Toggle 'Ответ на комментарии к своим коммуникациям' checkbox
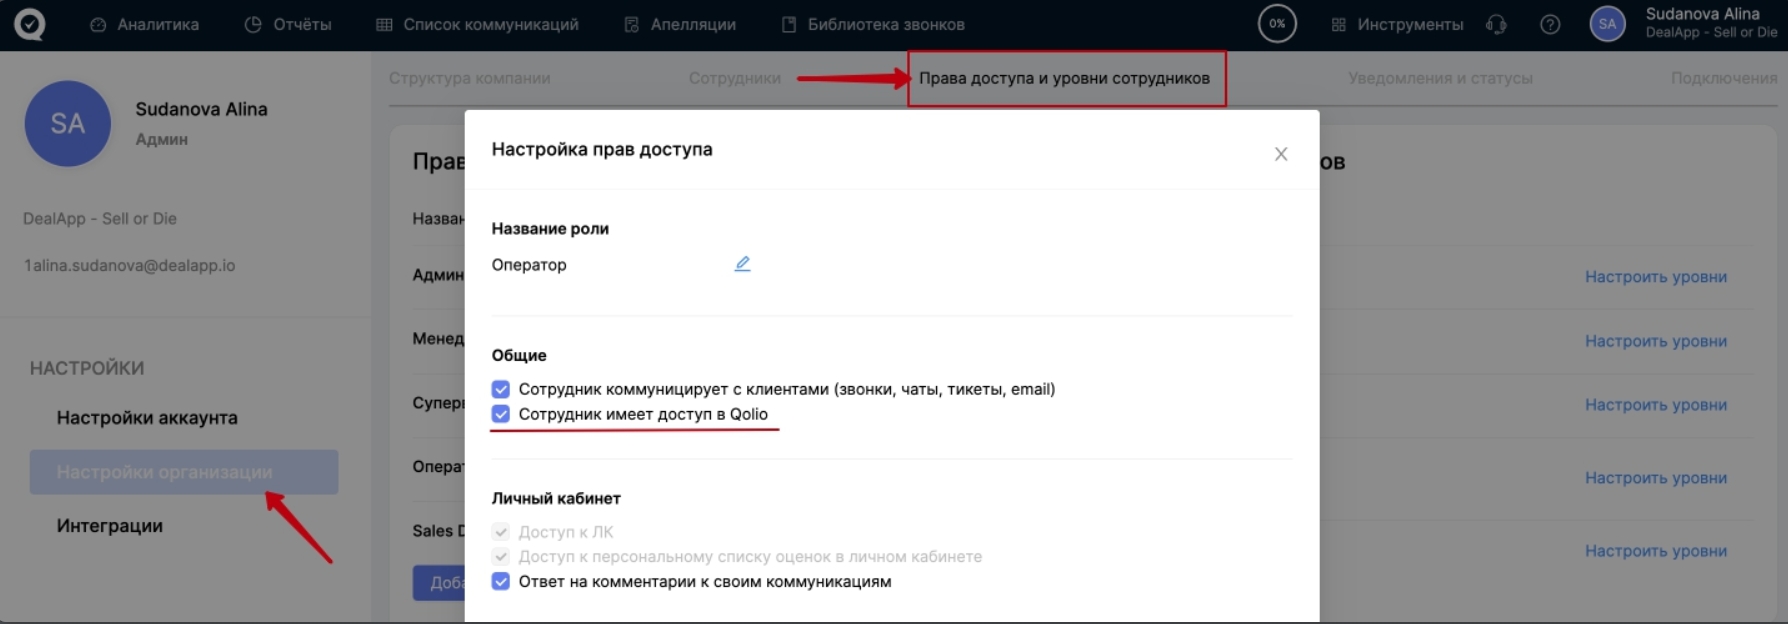 click(501, 581)
